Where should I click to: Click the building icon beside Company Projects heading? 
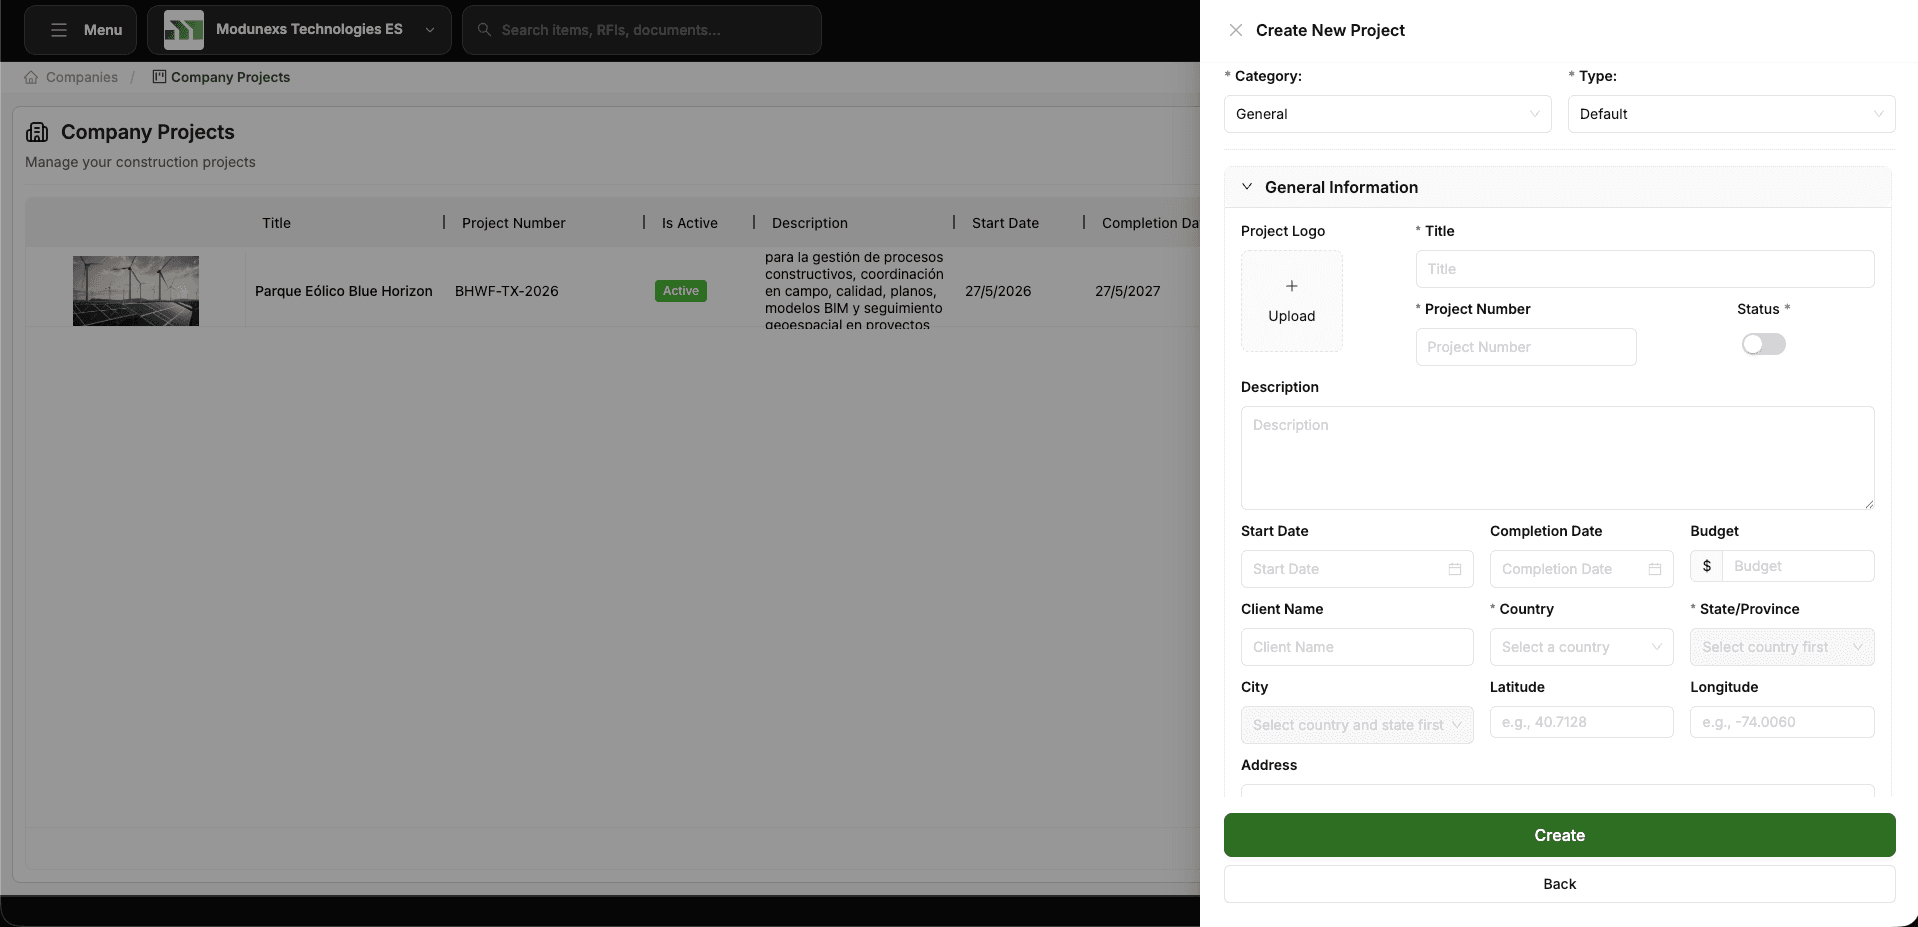(x=37, y=132)
